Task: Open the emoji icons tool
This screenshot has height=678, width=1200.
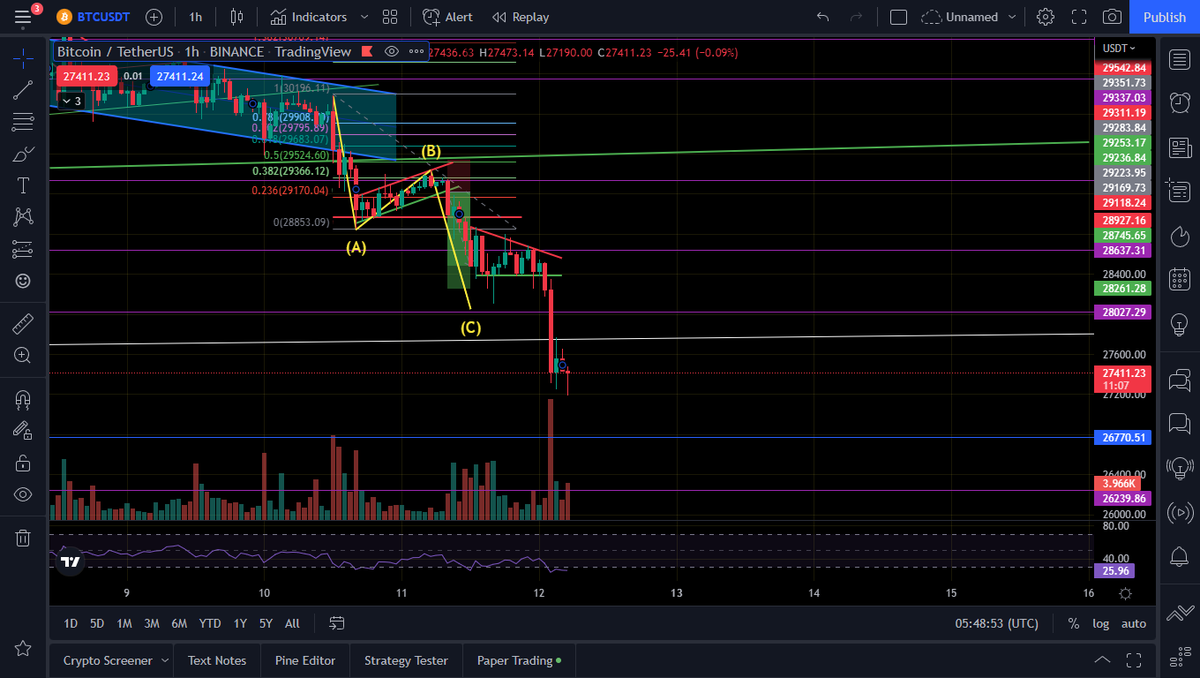Action: (22, 281)
